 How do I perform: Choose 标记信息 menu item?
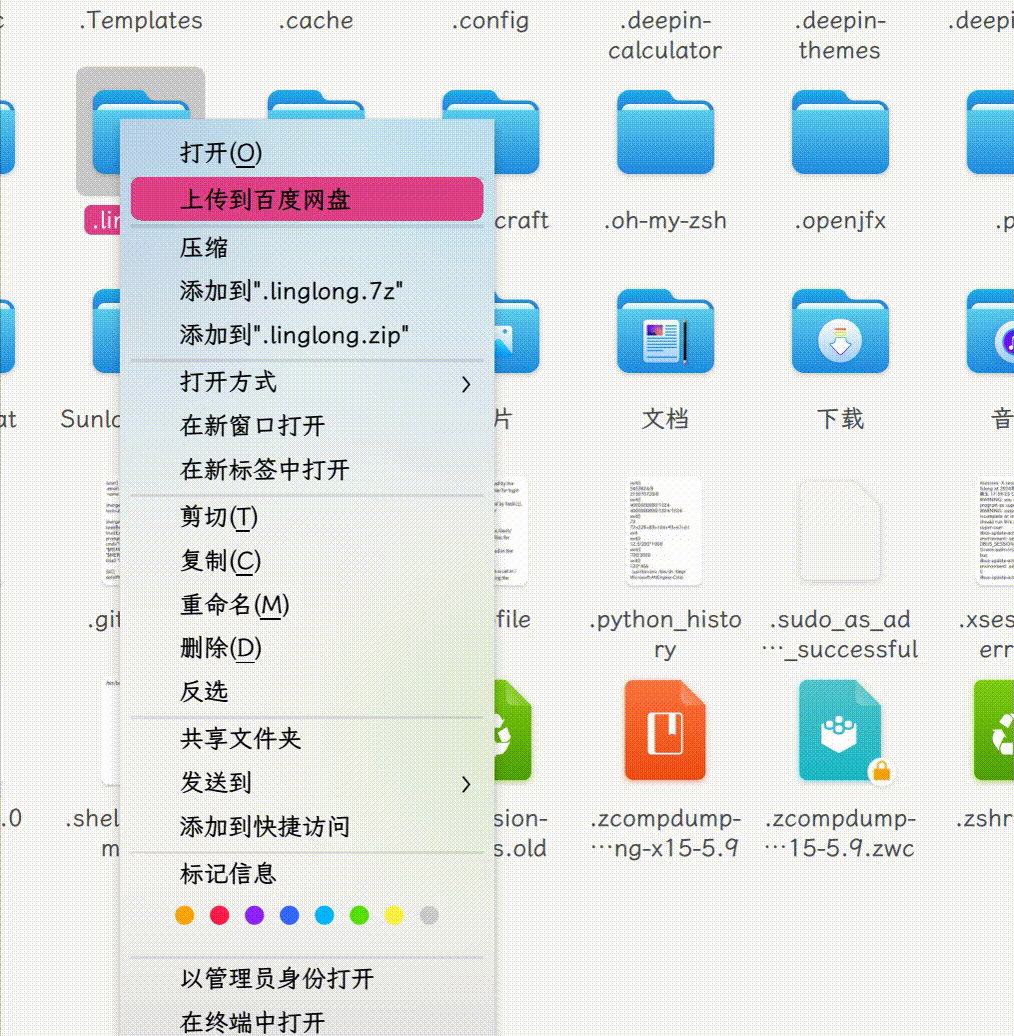click(x=307, y=873)
